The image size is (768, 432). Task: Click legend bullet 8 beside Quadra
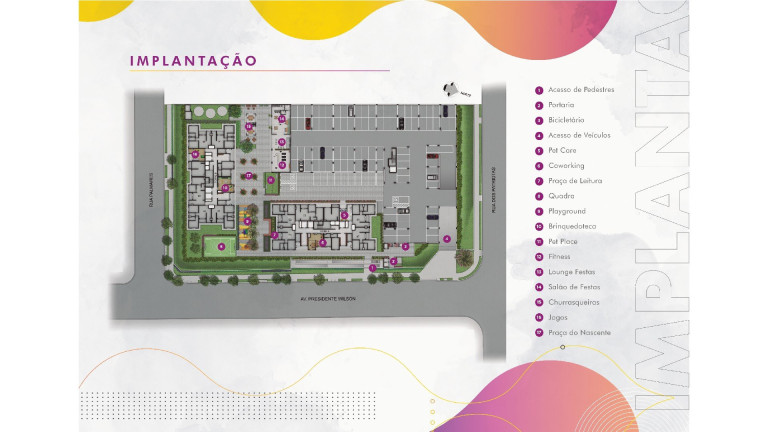[539, 196]
